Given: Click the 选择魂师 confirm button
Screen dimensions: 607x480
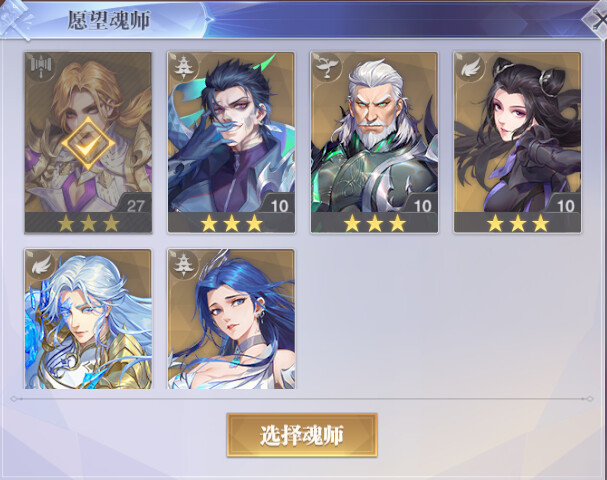Looking at the screenshot, I should pos(302,435).
